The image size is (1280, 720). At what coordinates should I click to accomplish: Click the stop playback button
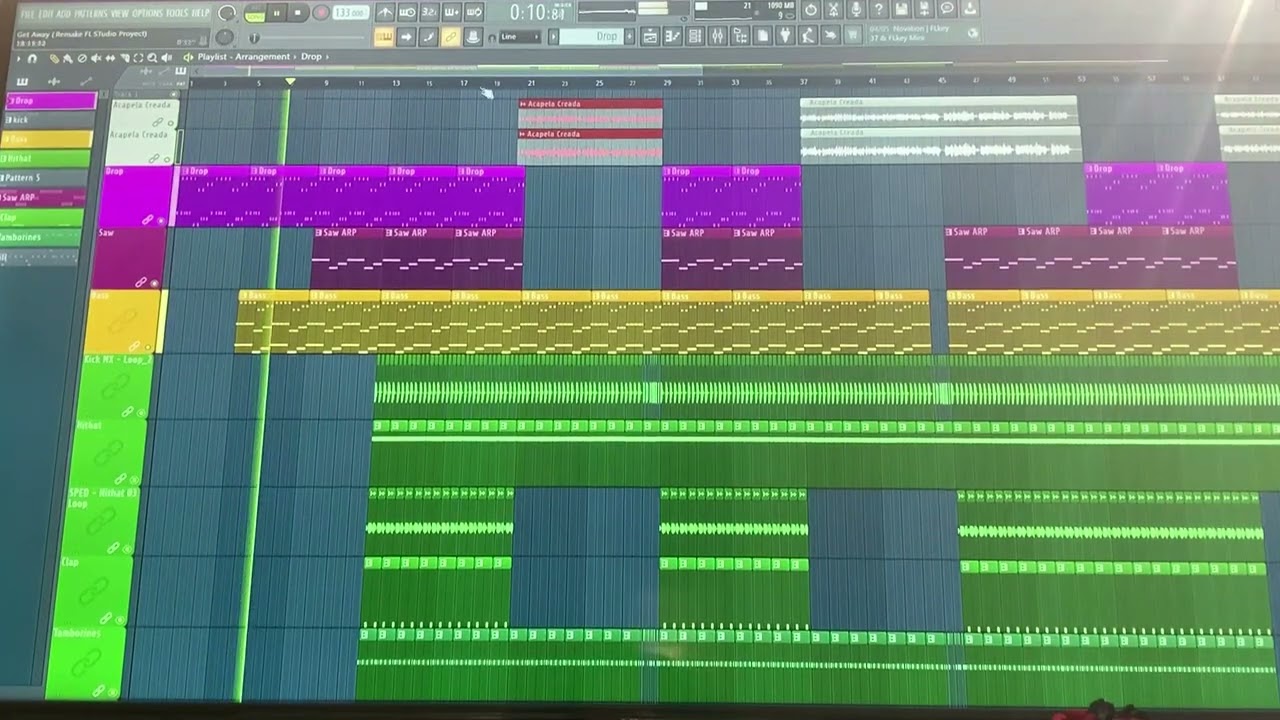point(298,13)
